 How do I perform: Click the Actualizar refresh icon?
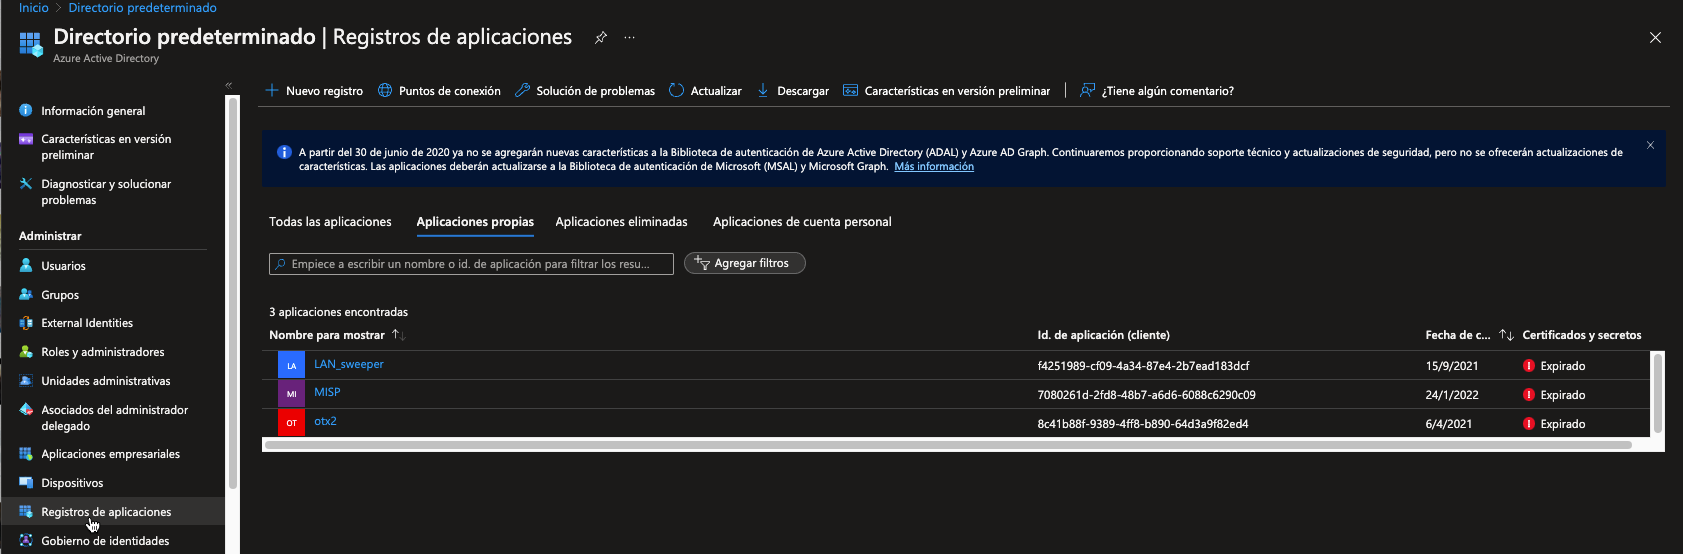(x=677, y=91)
